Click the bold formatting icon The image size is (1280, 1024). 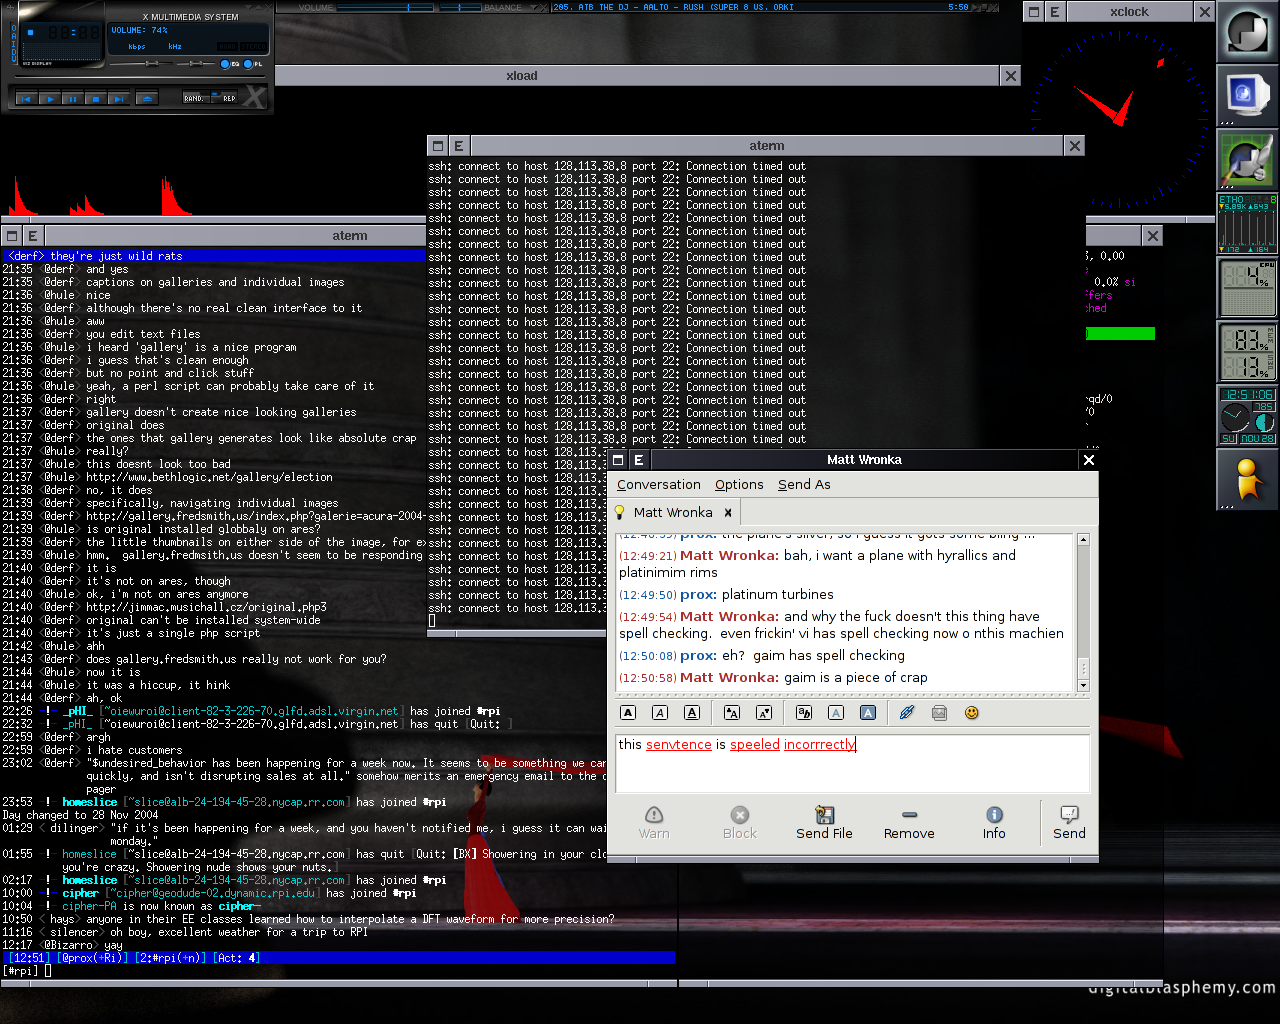tap(628, 713)
